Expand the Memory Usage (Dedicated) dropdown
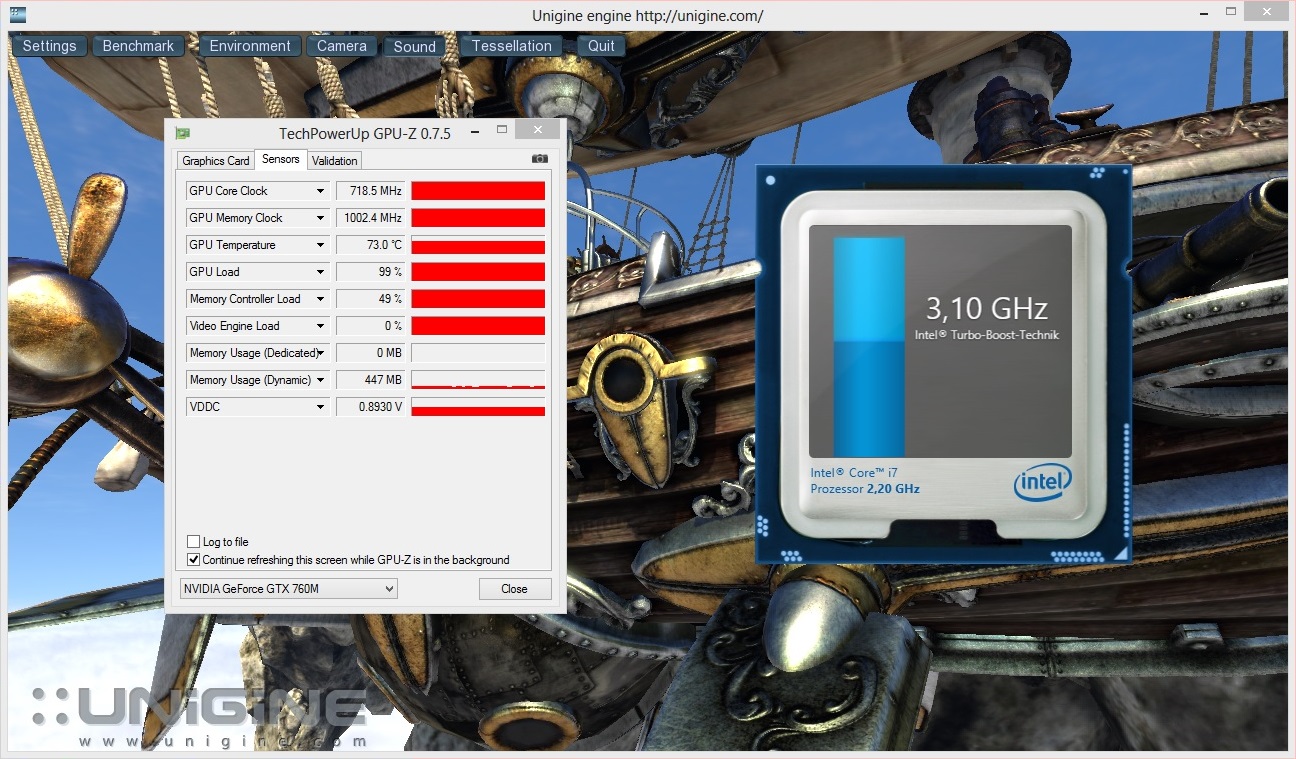The height and width of the screenshot is (759, 1296). point(321,353)
